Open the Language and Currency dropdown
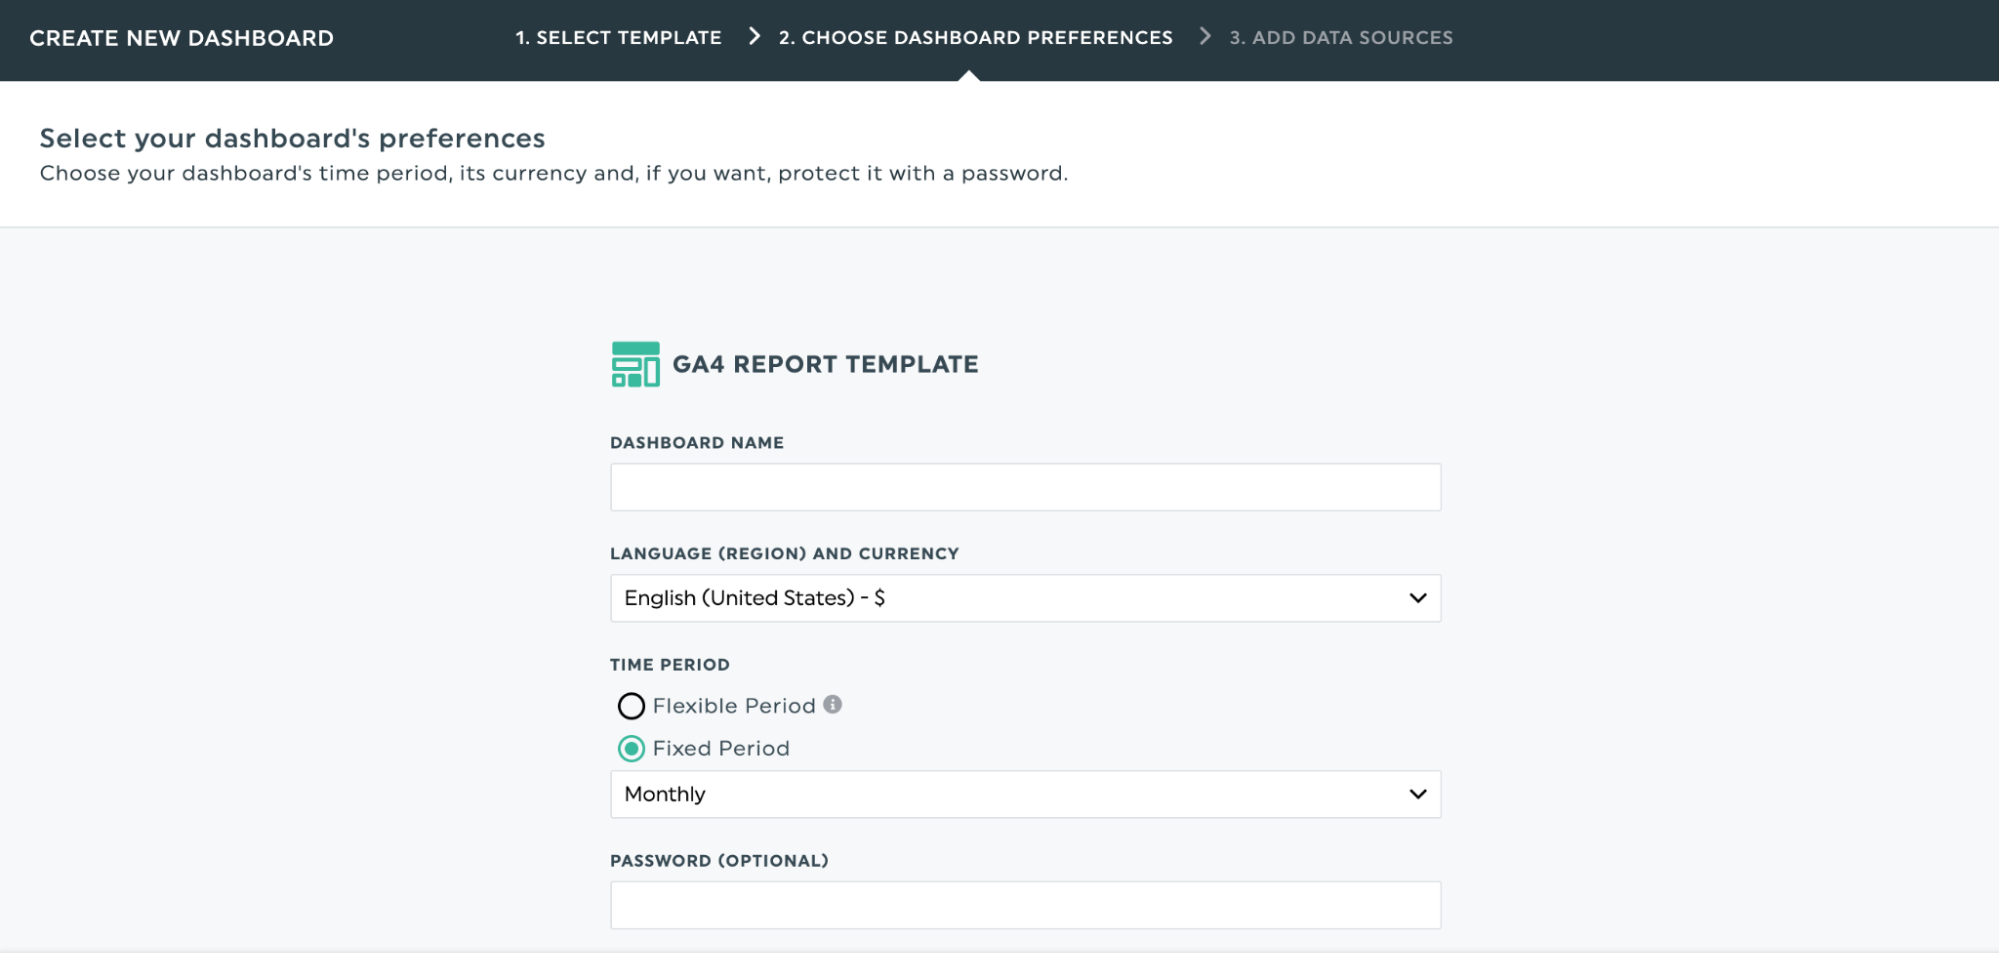The image size is (1999, 953). [1025, 598]
